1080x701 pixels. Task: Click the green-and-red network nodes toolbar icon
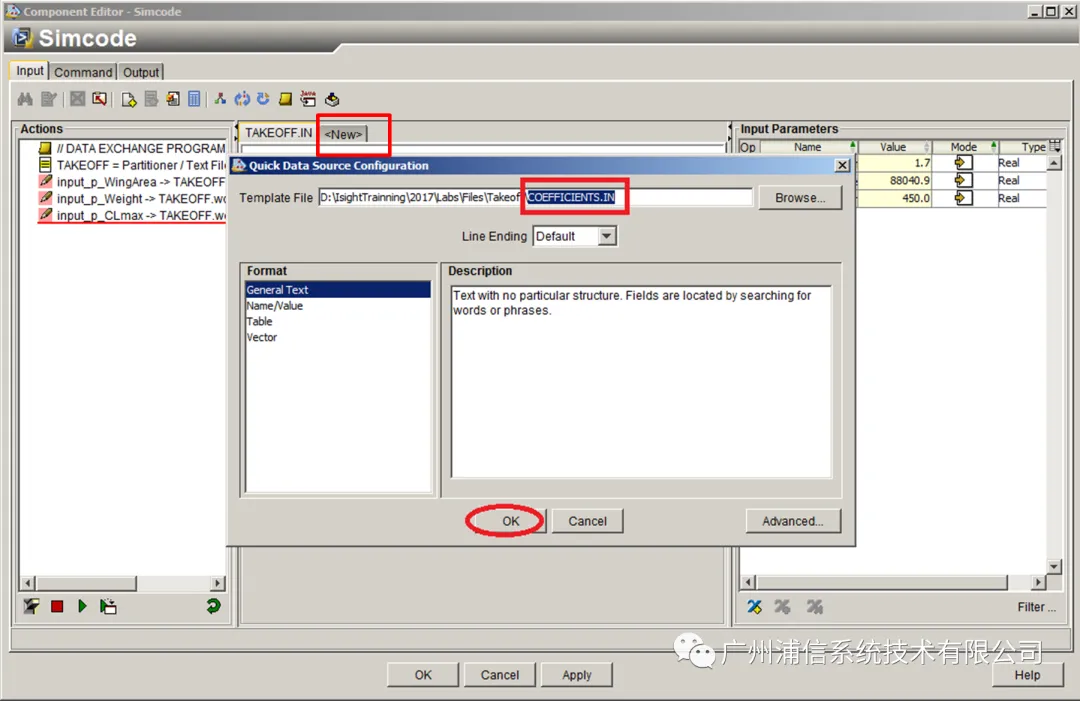(220, 99)
